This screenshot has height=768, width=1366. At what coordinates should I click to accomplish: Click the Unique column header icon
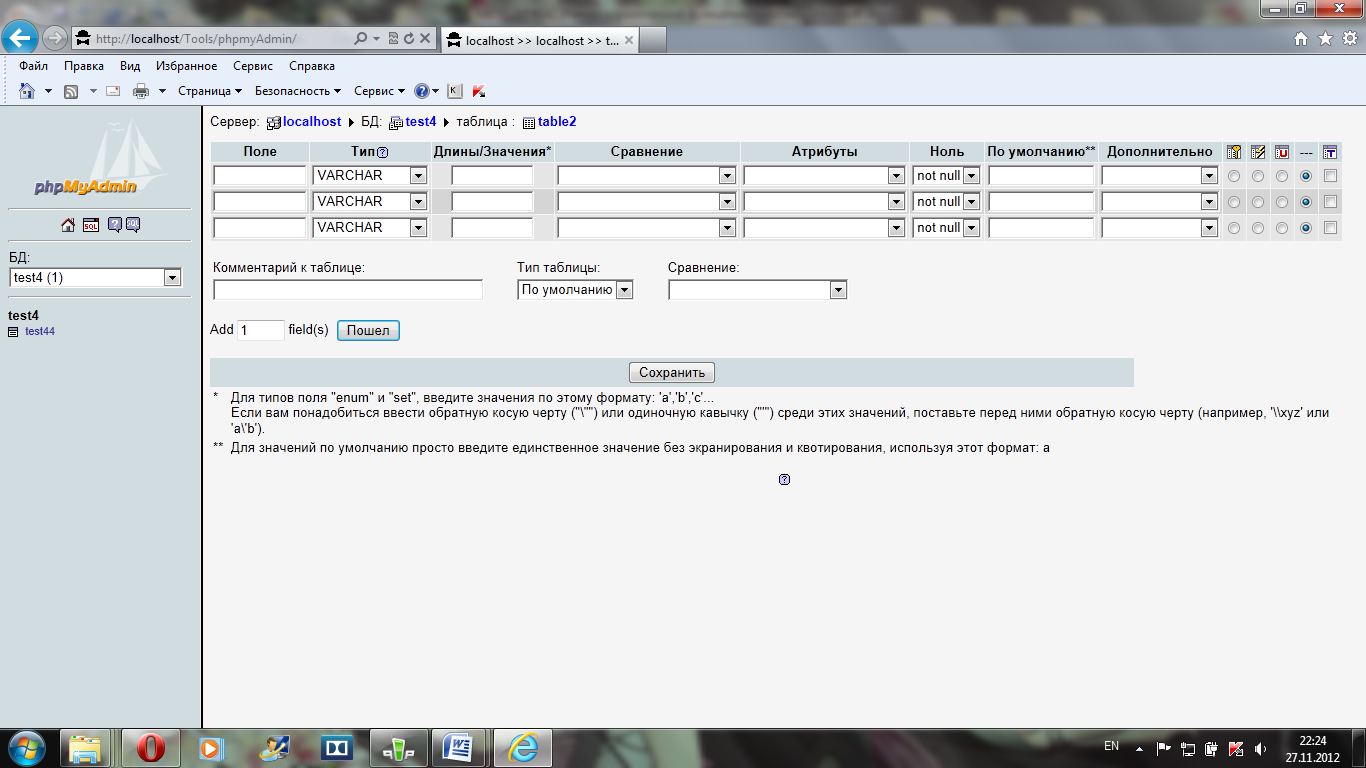pos(1282,152)
